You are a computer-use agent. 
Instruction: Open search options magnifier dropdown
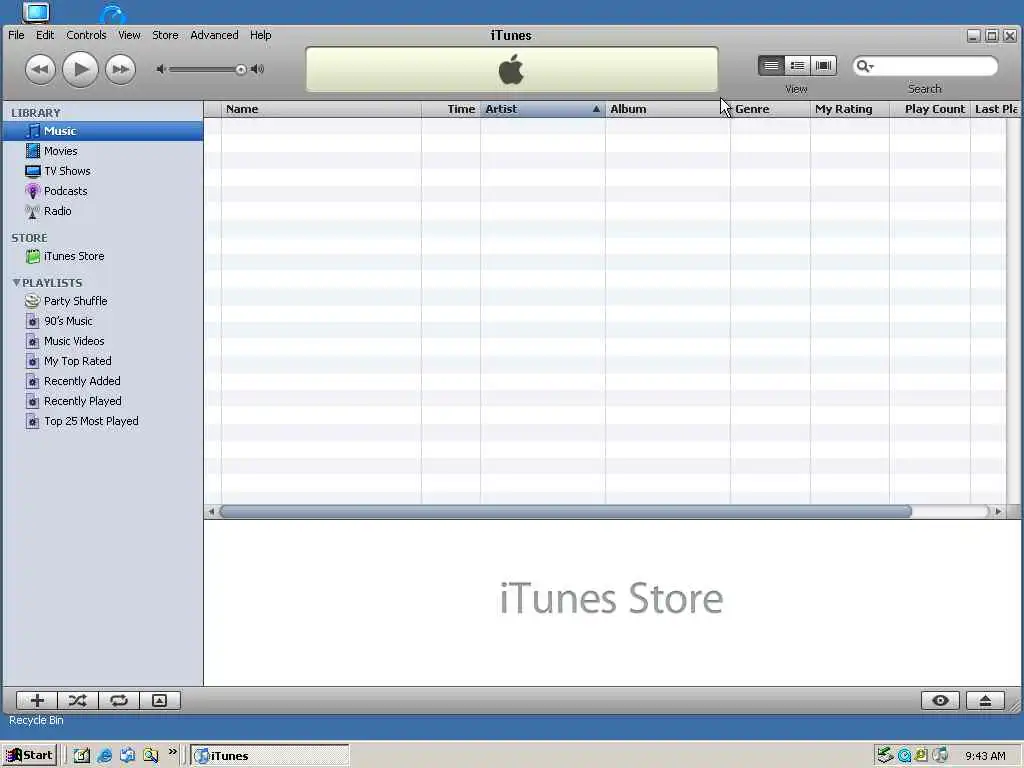pyautogui.click(x=865, y=66)
